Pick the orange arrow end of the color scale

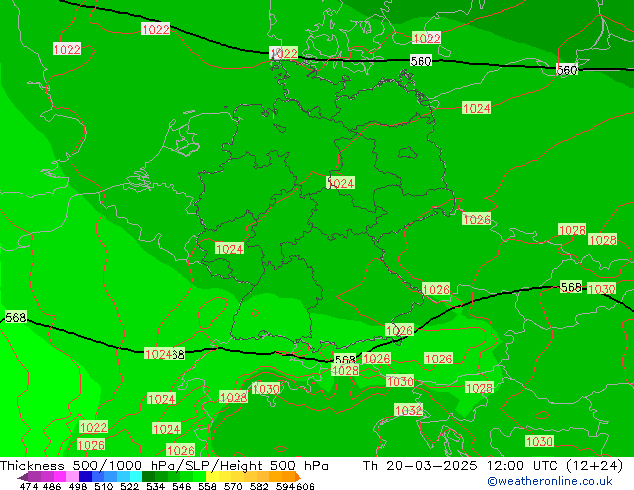coord(298,477)
